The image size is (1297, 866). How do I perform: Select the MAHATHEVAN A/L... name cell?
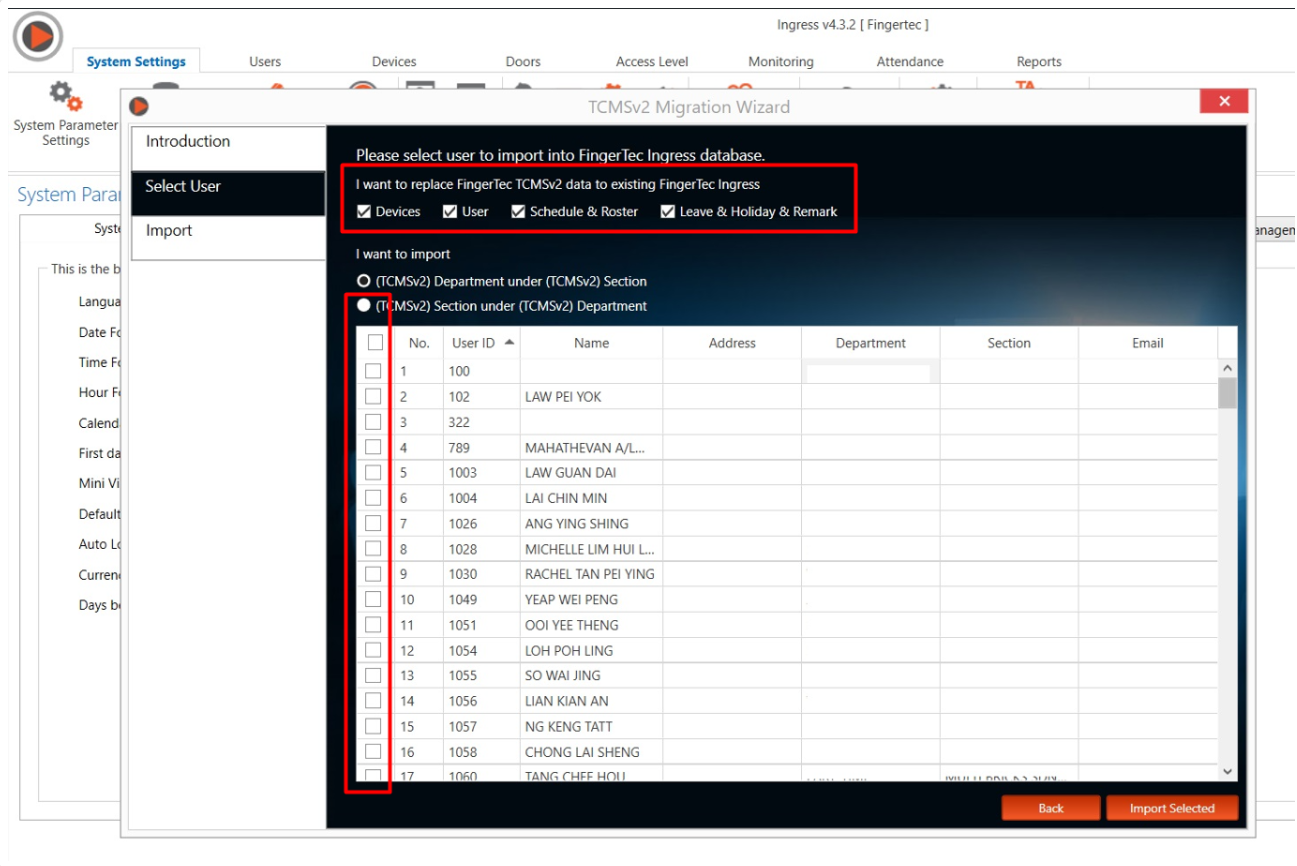point(592,447)
